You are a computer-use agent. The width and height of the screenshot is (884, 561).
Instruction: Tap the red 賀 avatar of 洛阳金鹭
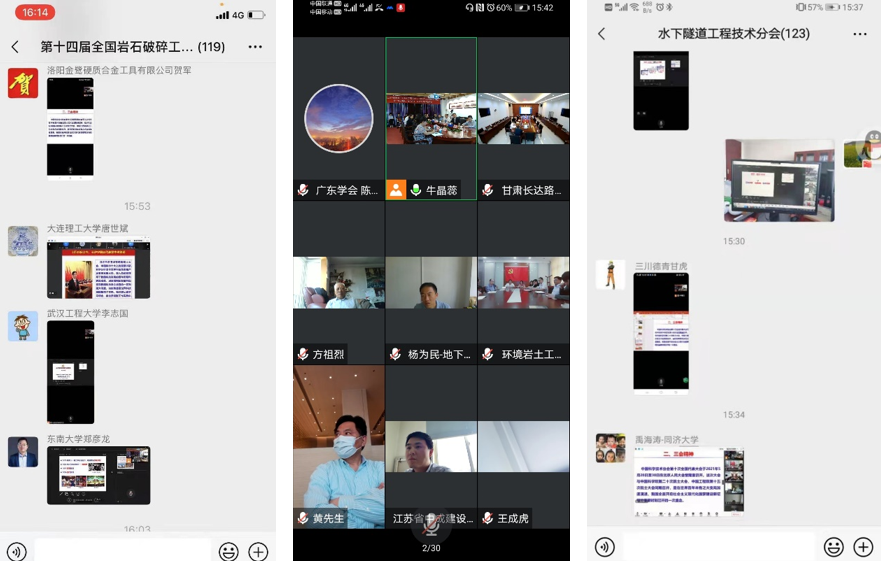coord(23,83)
